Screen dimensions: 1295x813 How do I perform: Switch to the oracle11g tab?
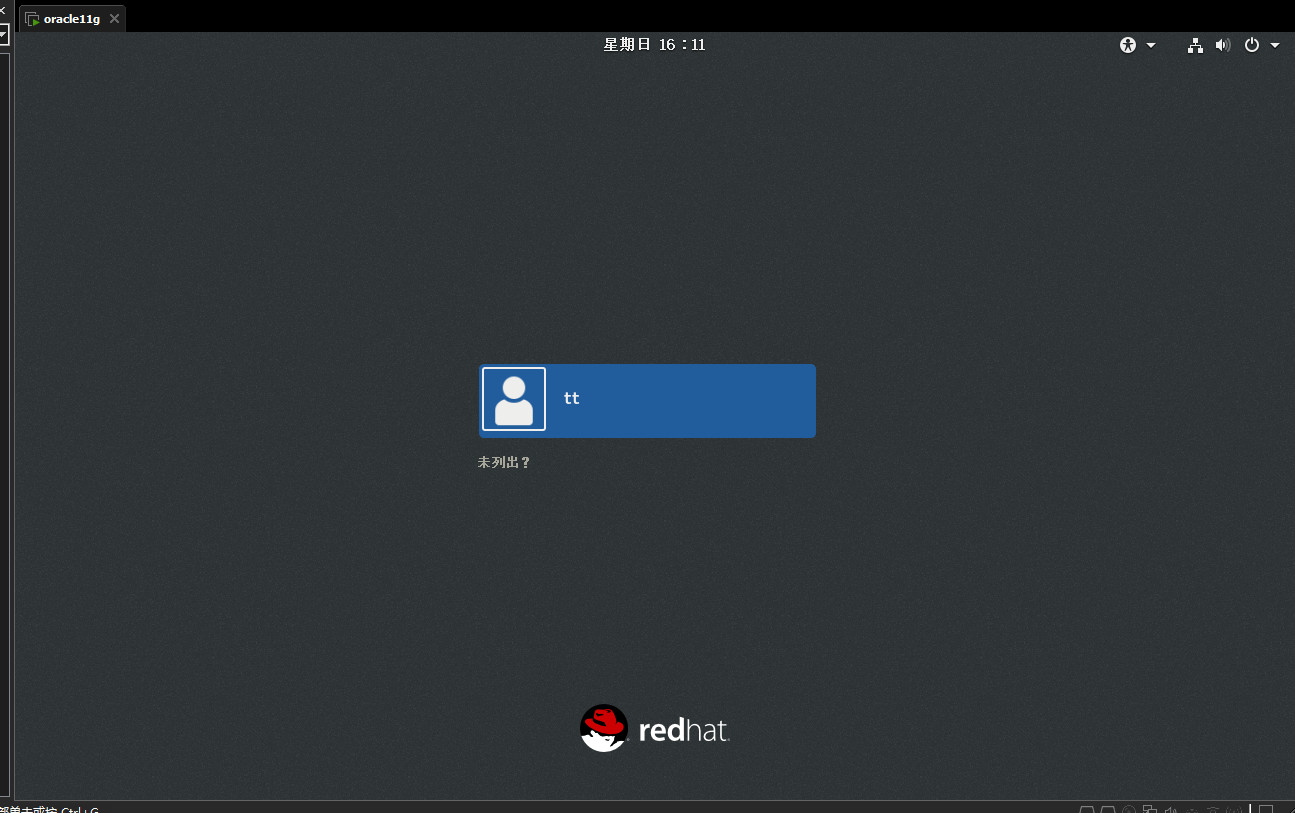pyautogui.click(x=71, y=19)
